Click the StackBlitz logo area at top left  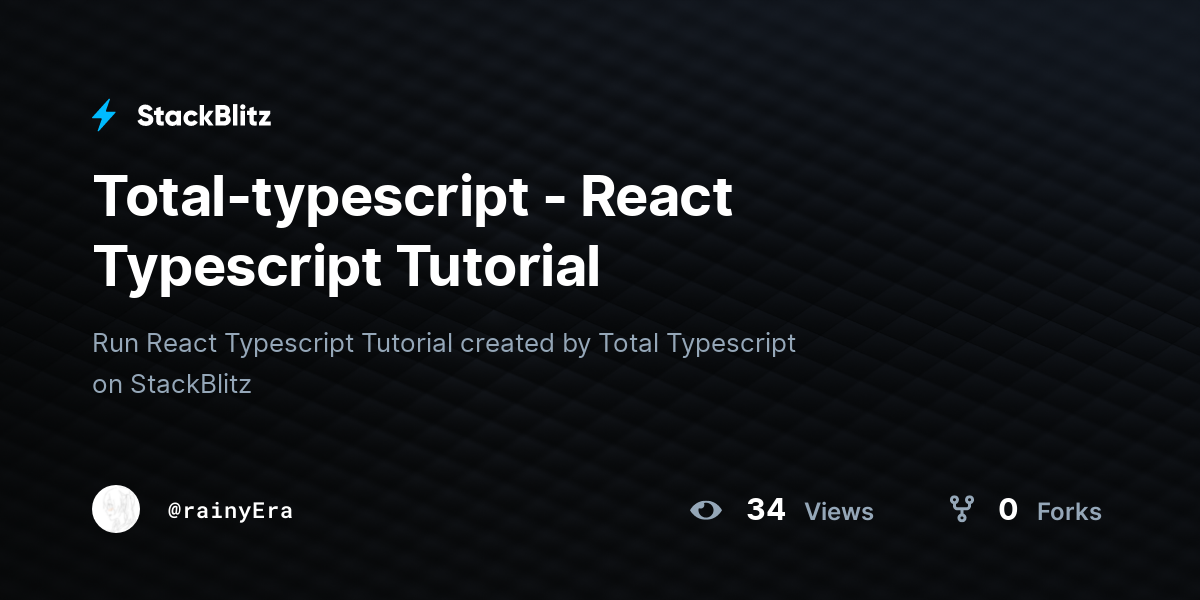[180, 116]
